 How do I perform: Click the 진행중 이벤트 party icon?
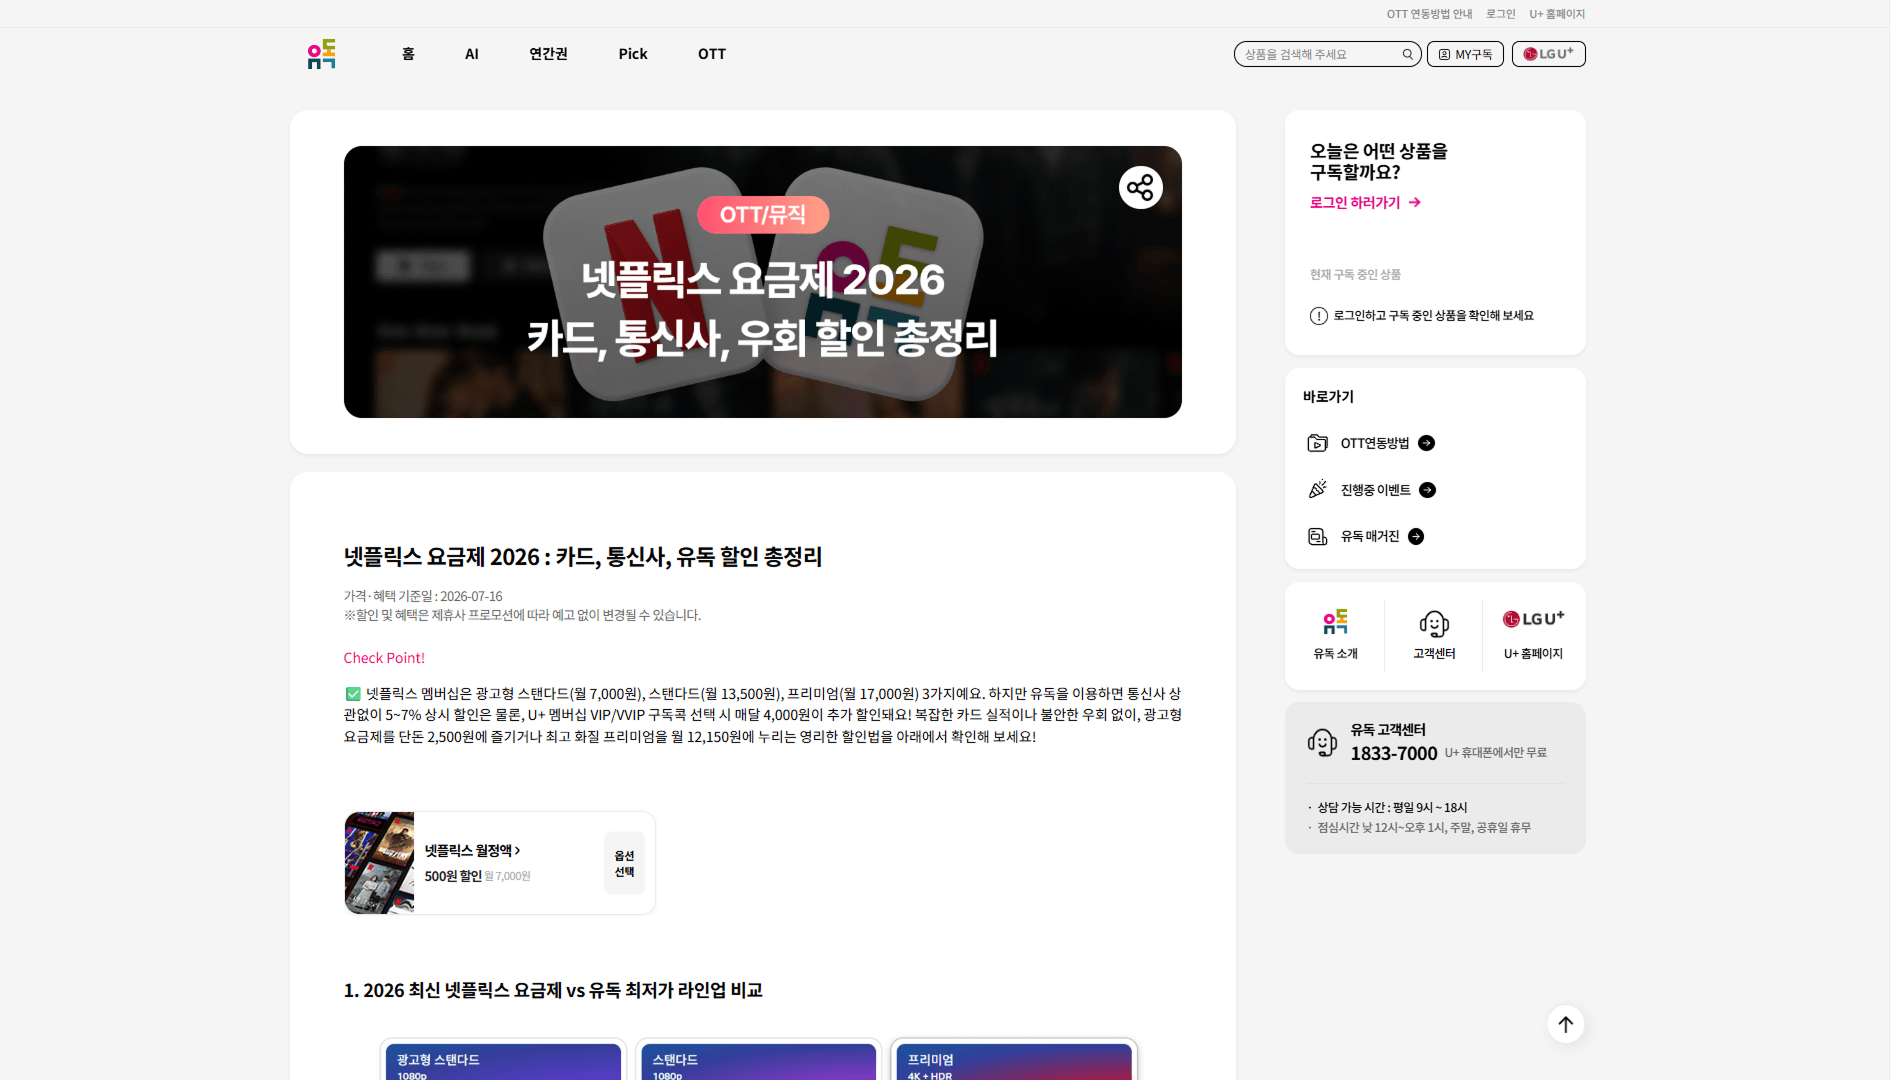pyautogui.click(x=1317, y=490)
